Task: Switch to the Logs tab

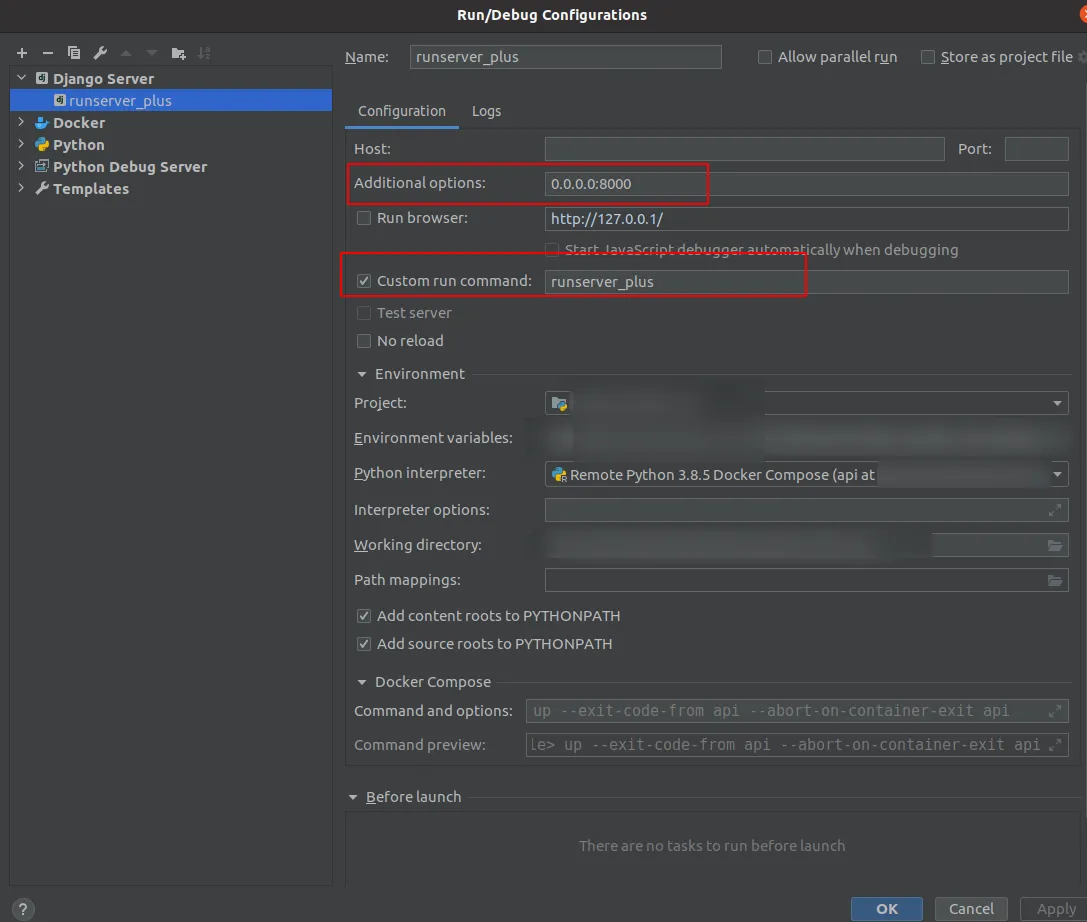Action: [x=486, y=111]
